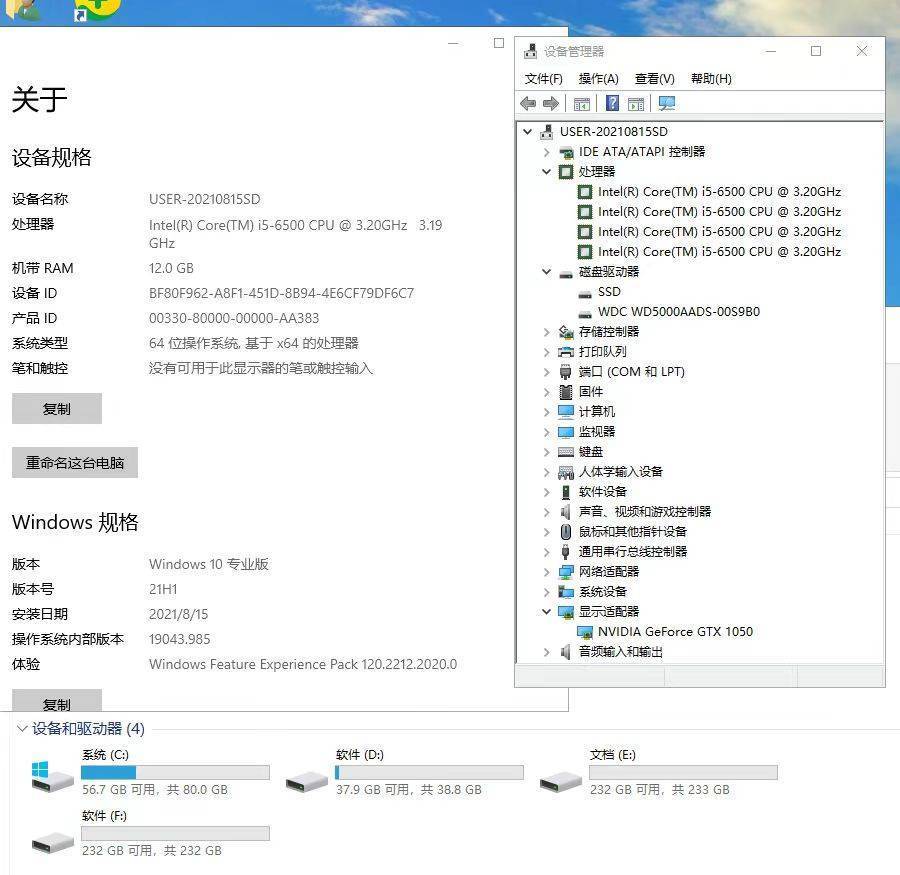Select the NVIDIA GeForce GTX 1050 adapter
900x875 pixels.
click(x=675, y=632)
